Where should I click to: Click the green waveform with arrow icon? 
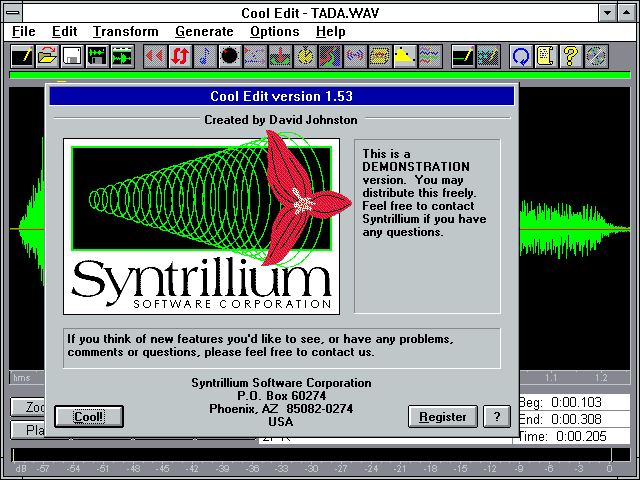122,56
